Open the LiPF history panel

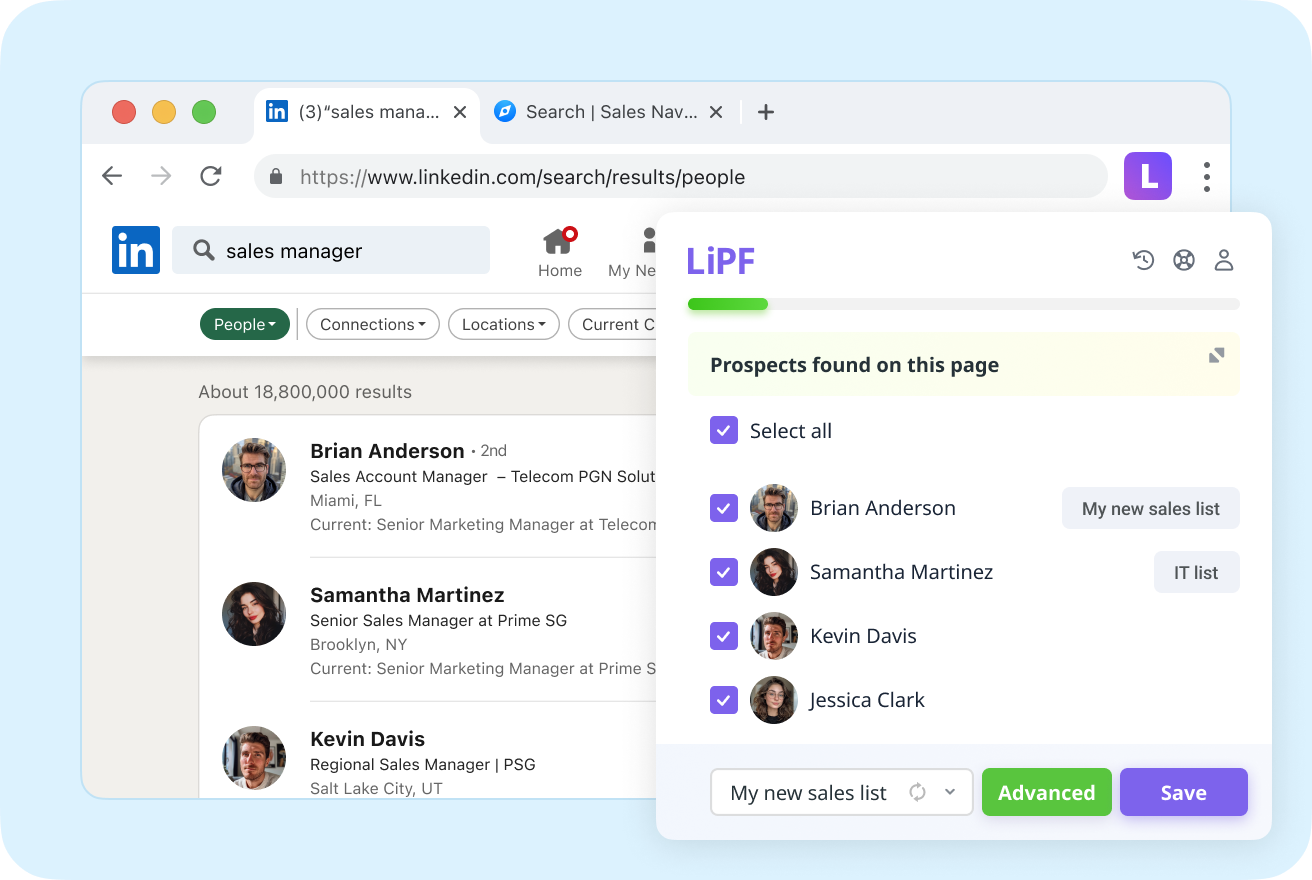(x=1143, y=259)
